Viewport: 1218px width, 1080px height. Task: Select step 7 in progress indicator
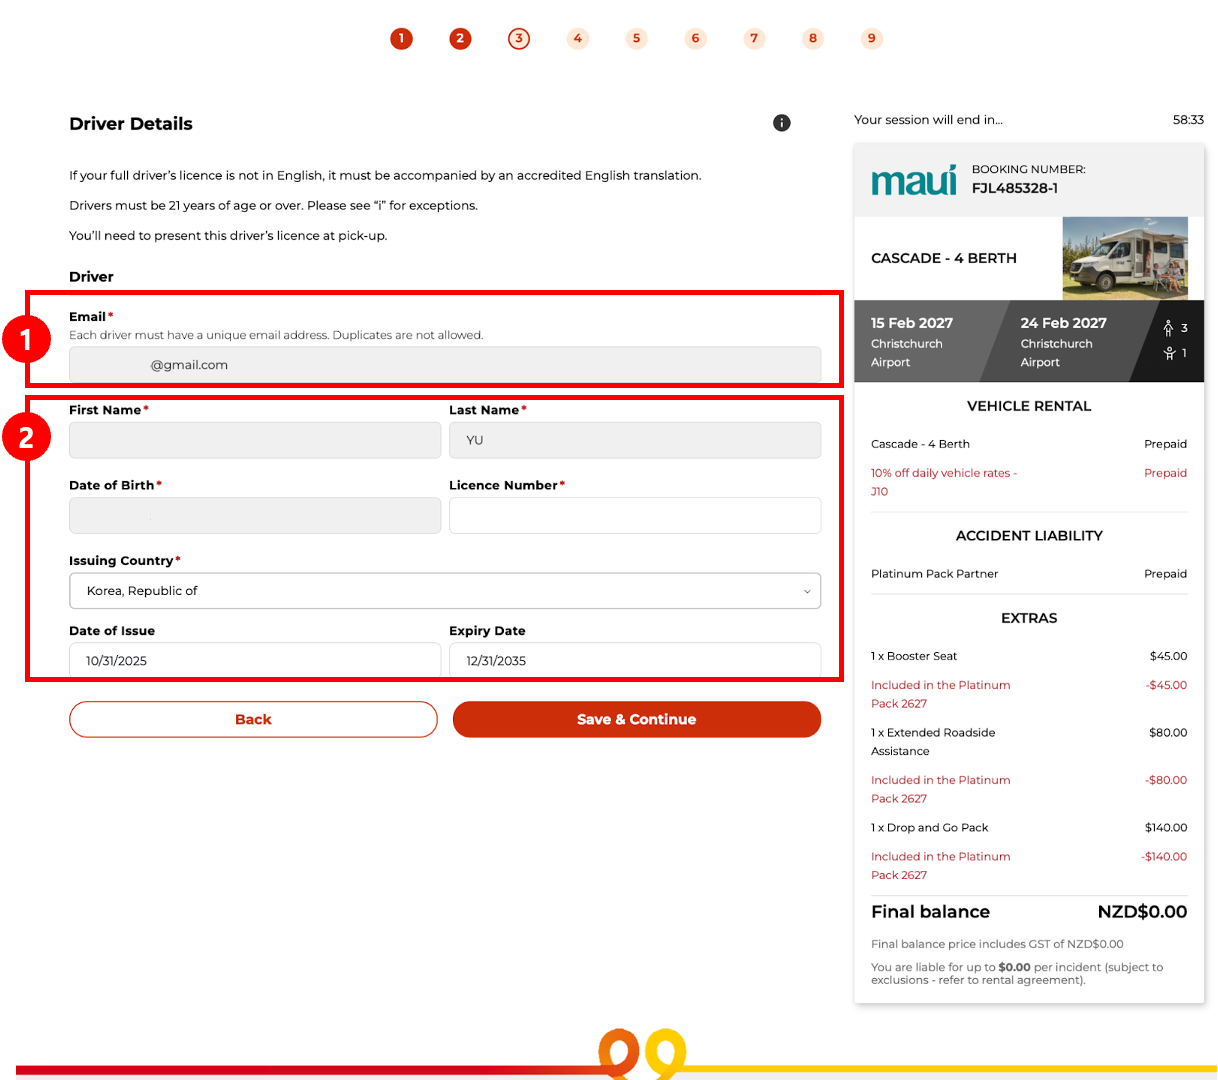[x=755, y=39]
